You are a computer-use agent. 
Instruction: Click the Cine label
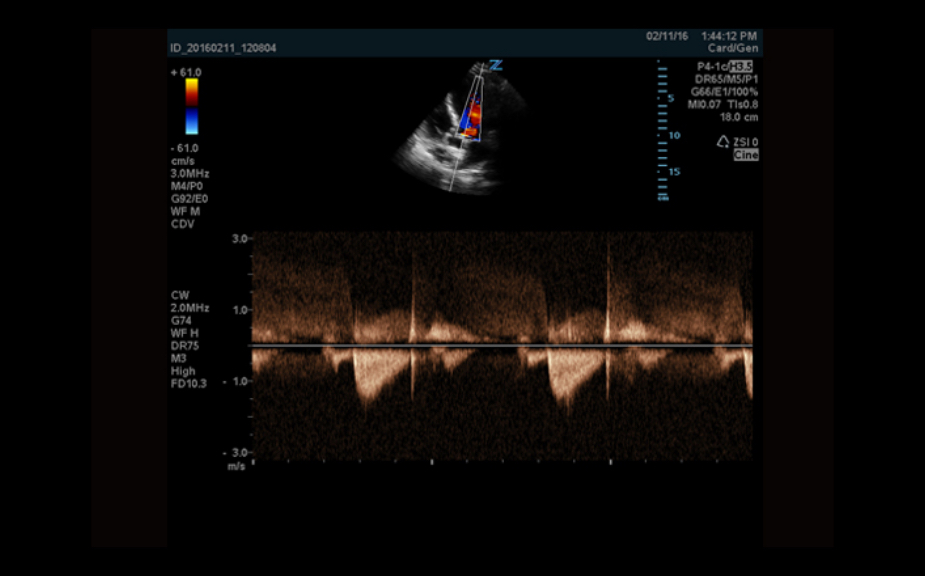pos(746,155)
